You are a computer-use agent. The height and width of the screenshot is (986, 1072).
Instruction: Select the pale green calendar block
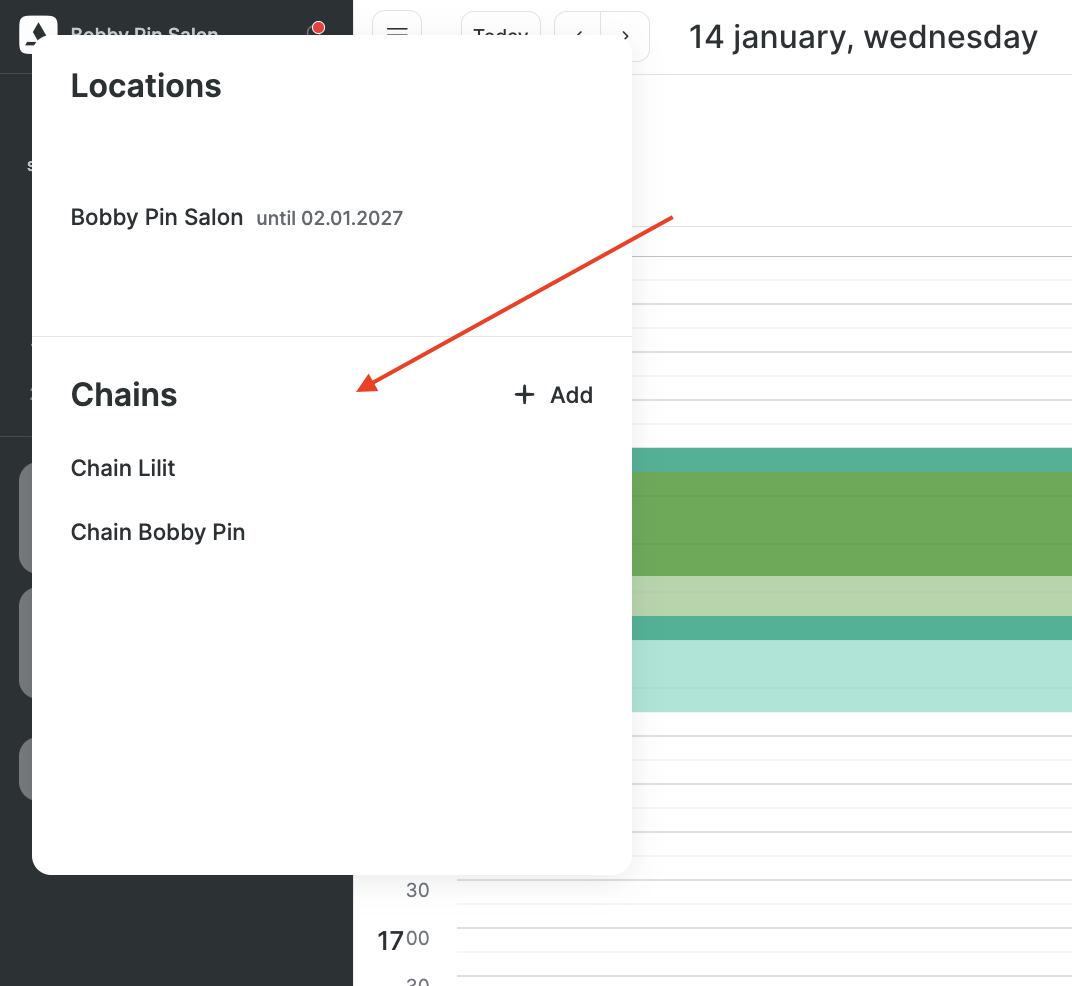[852, 596]
